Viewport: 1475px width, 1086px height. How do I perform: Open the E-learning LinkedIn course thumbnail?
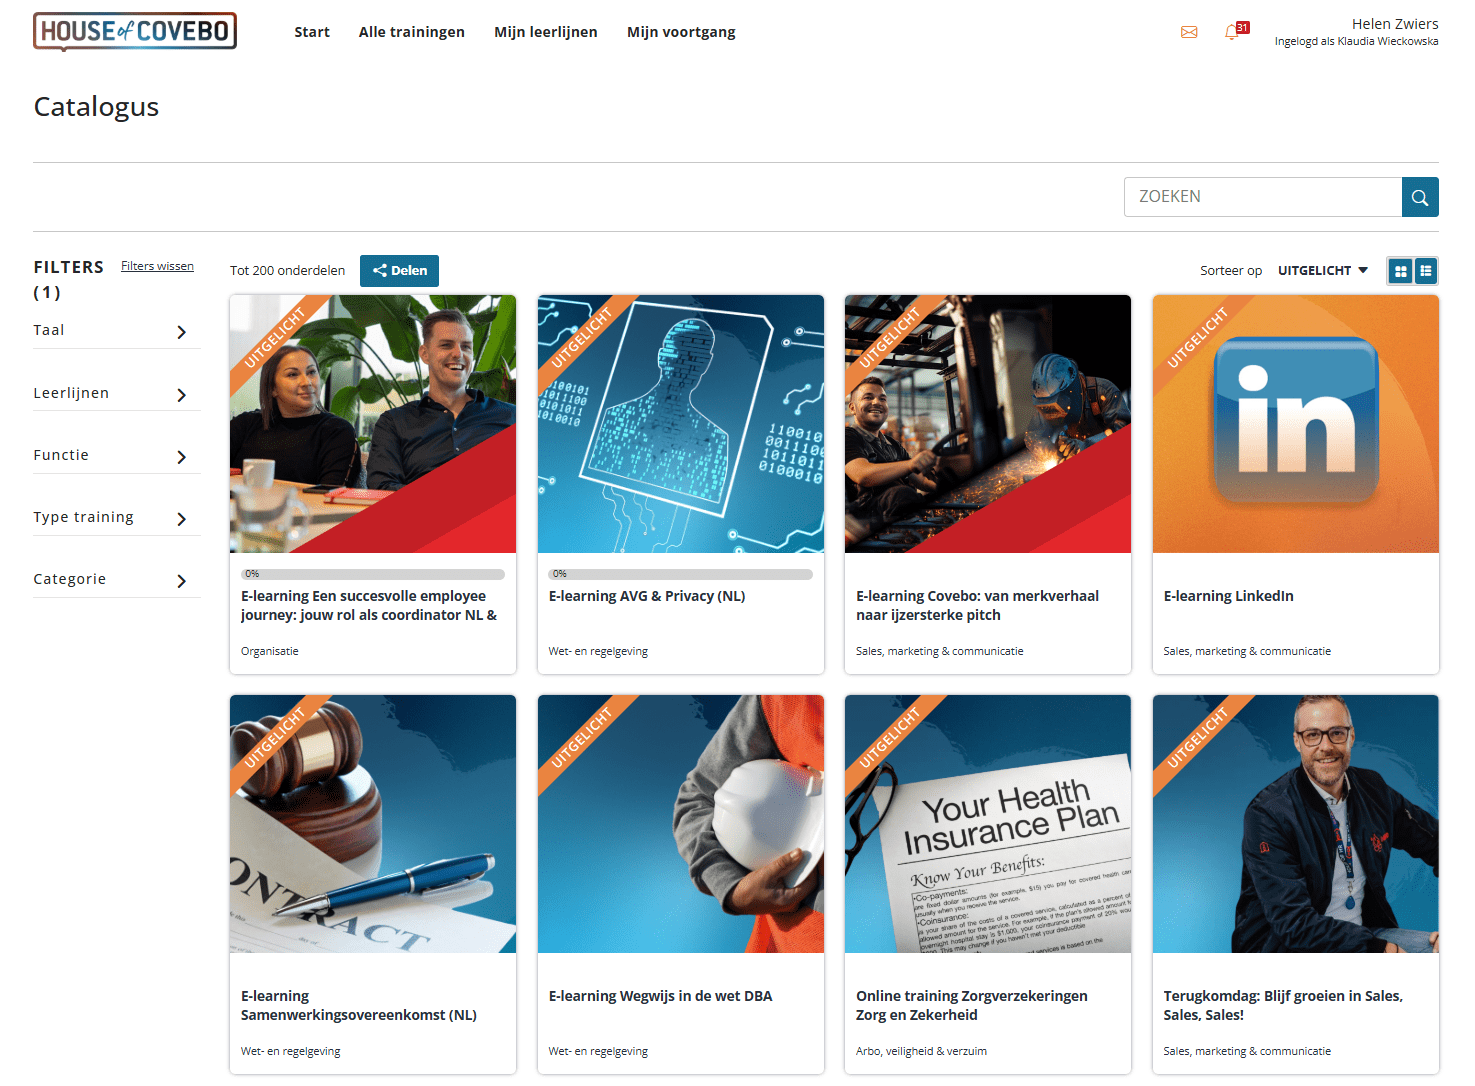(1295, 423)
